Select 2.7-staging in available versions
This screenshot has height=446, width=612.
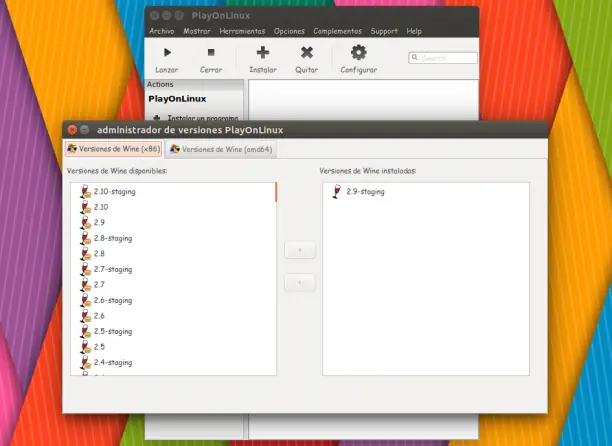[113, 269]
